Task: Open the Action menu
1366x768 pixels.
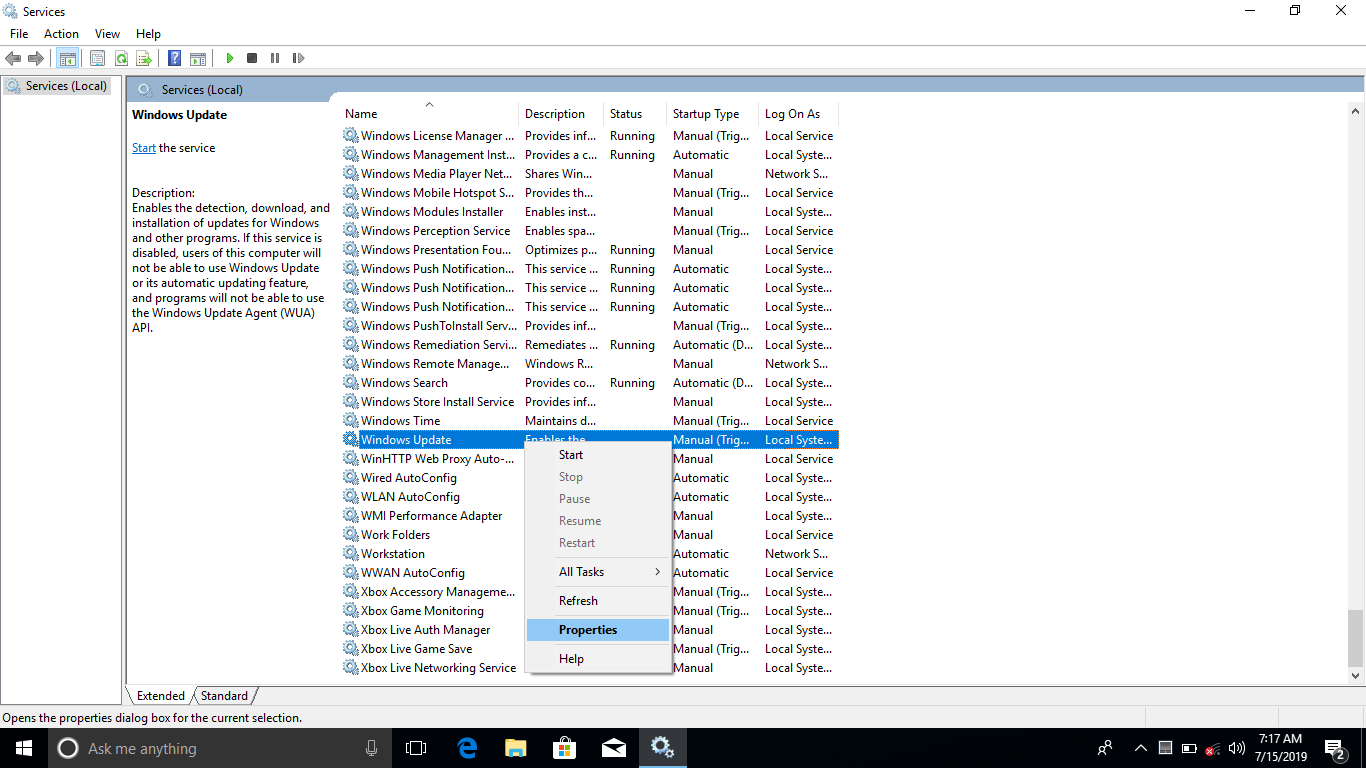Action: 61,34
